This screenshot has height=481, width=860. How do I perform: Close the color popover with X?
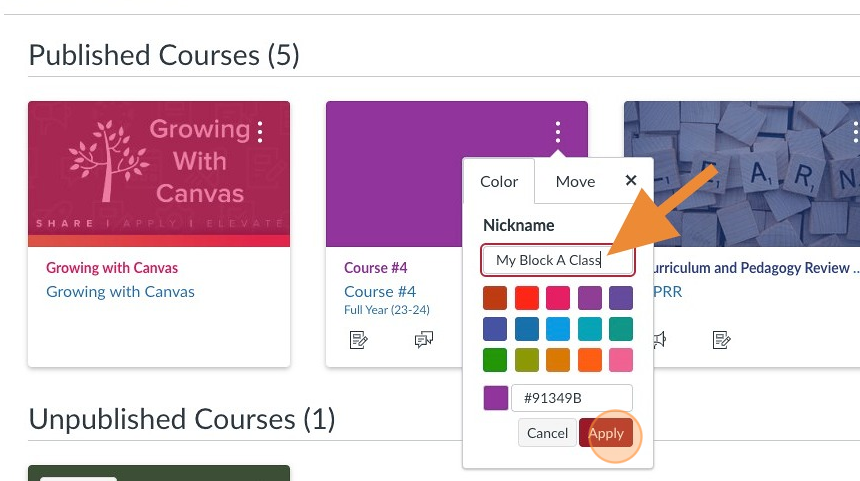click(x=631, y=181)
